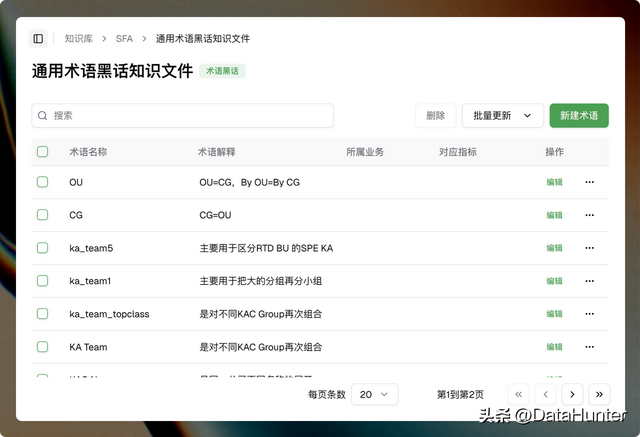The height and width of the screenshot is (437, 640).
Task: Click the page title 通用术语黑话知识文件
Action: [x=112, y=71]
